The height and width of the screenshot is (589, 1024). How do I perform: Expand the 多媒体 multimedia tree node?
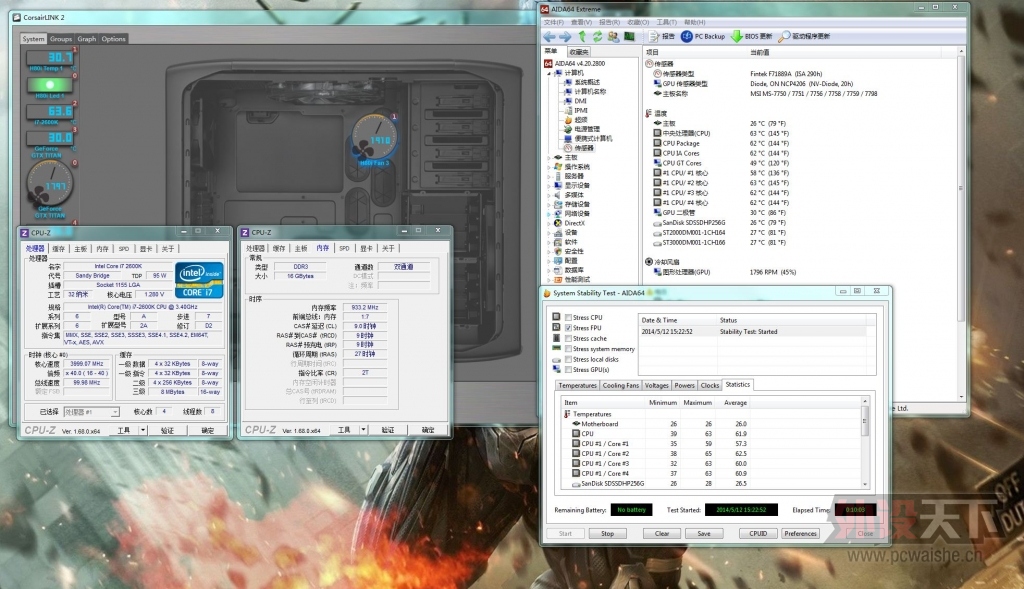pyautogui.click(x=549, y=195)
